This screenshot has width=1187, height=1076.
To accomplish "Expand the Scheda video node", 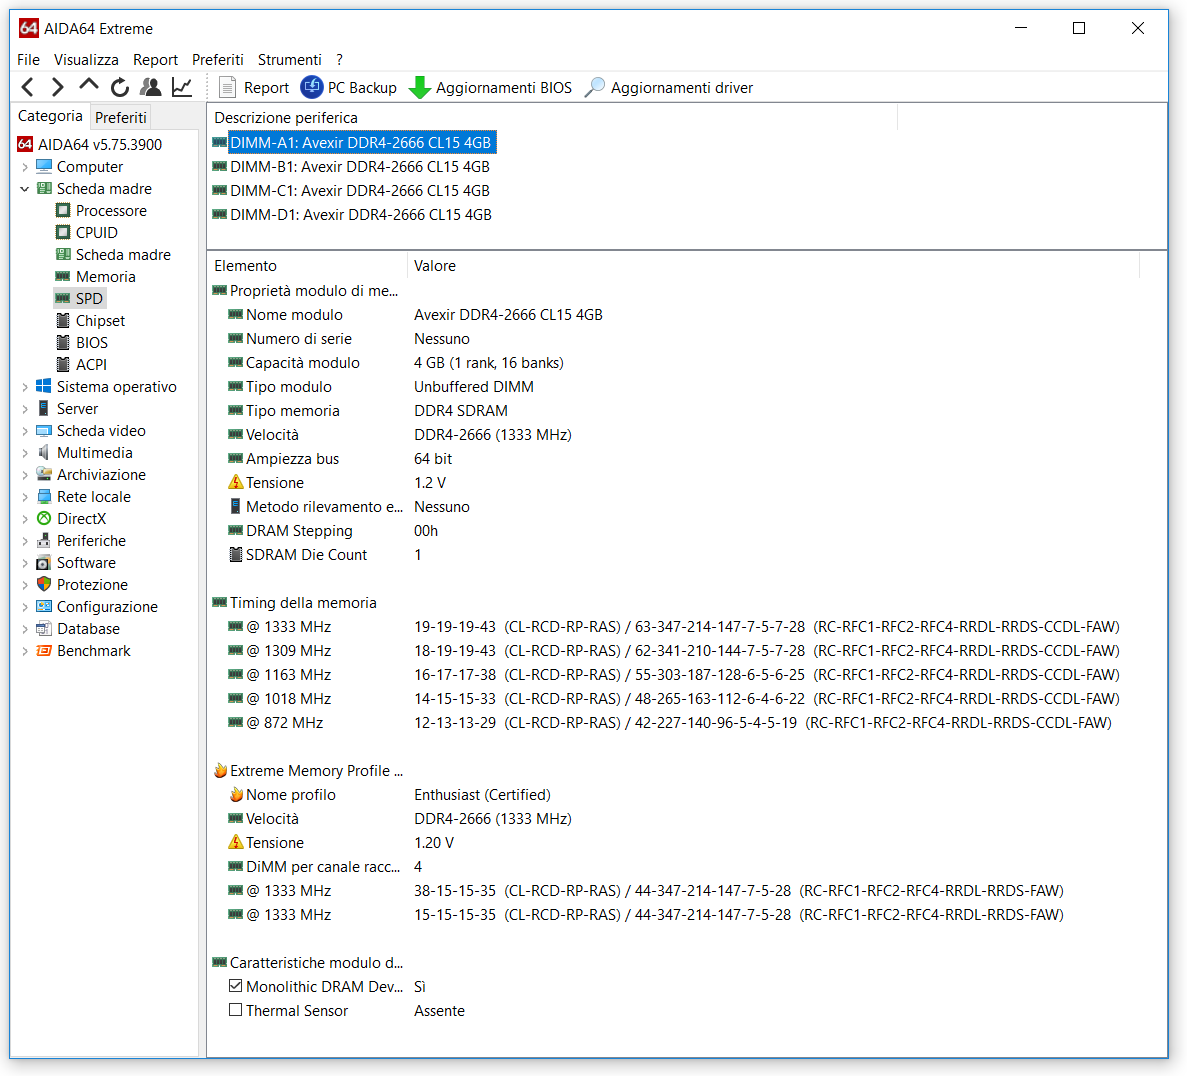I will point(24,431).
